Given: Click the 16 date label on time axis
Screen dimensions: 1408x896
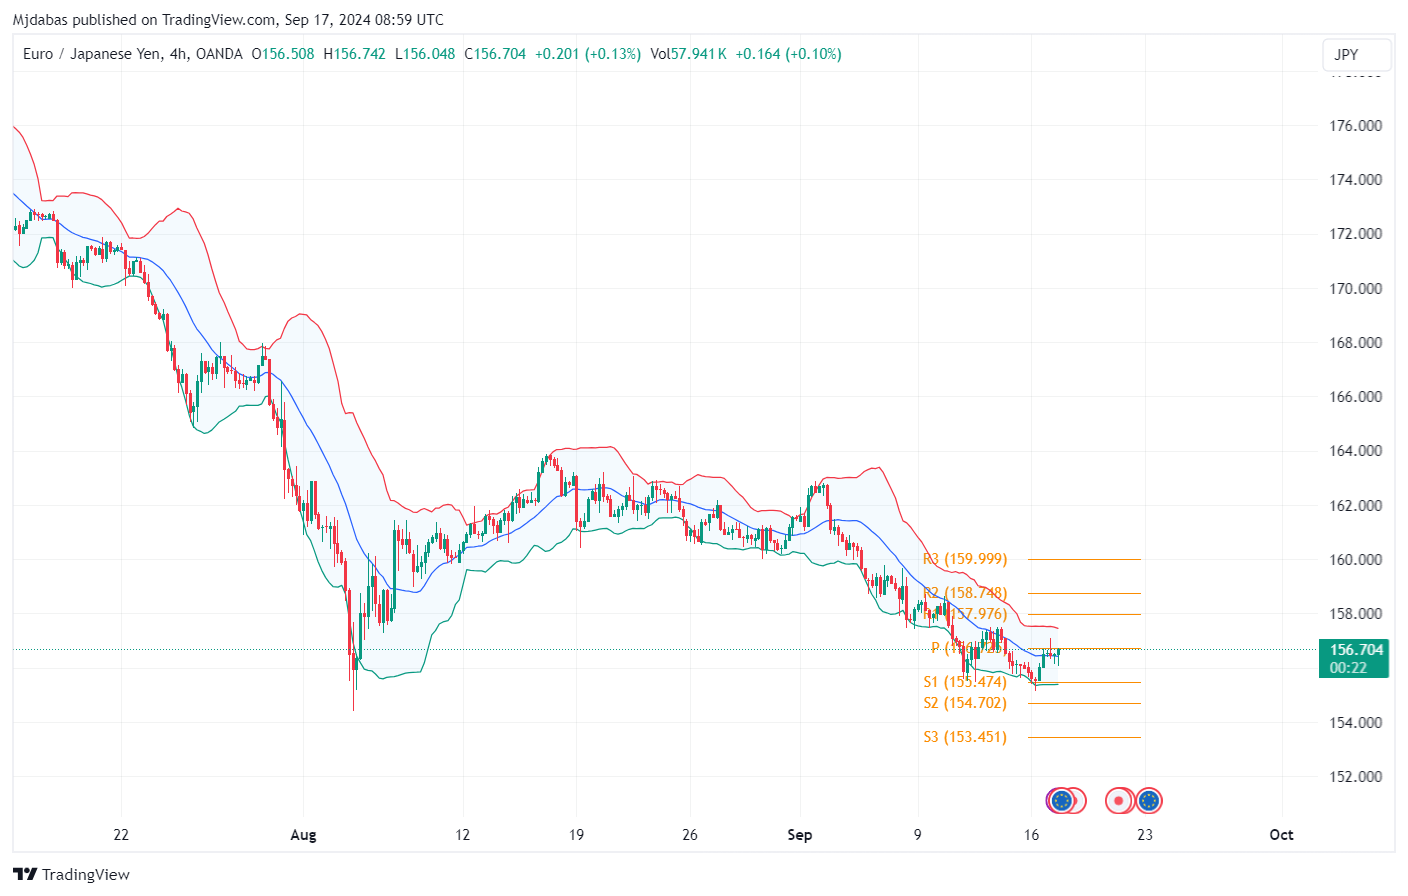Looking at the screenshot, I should [1032, 835].
